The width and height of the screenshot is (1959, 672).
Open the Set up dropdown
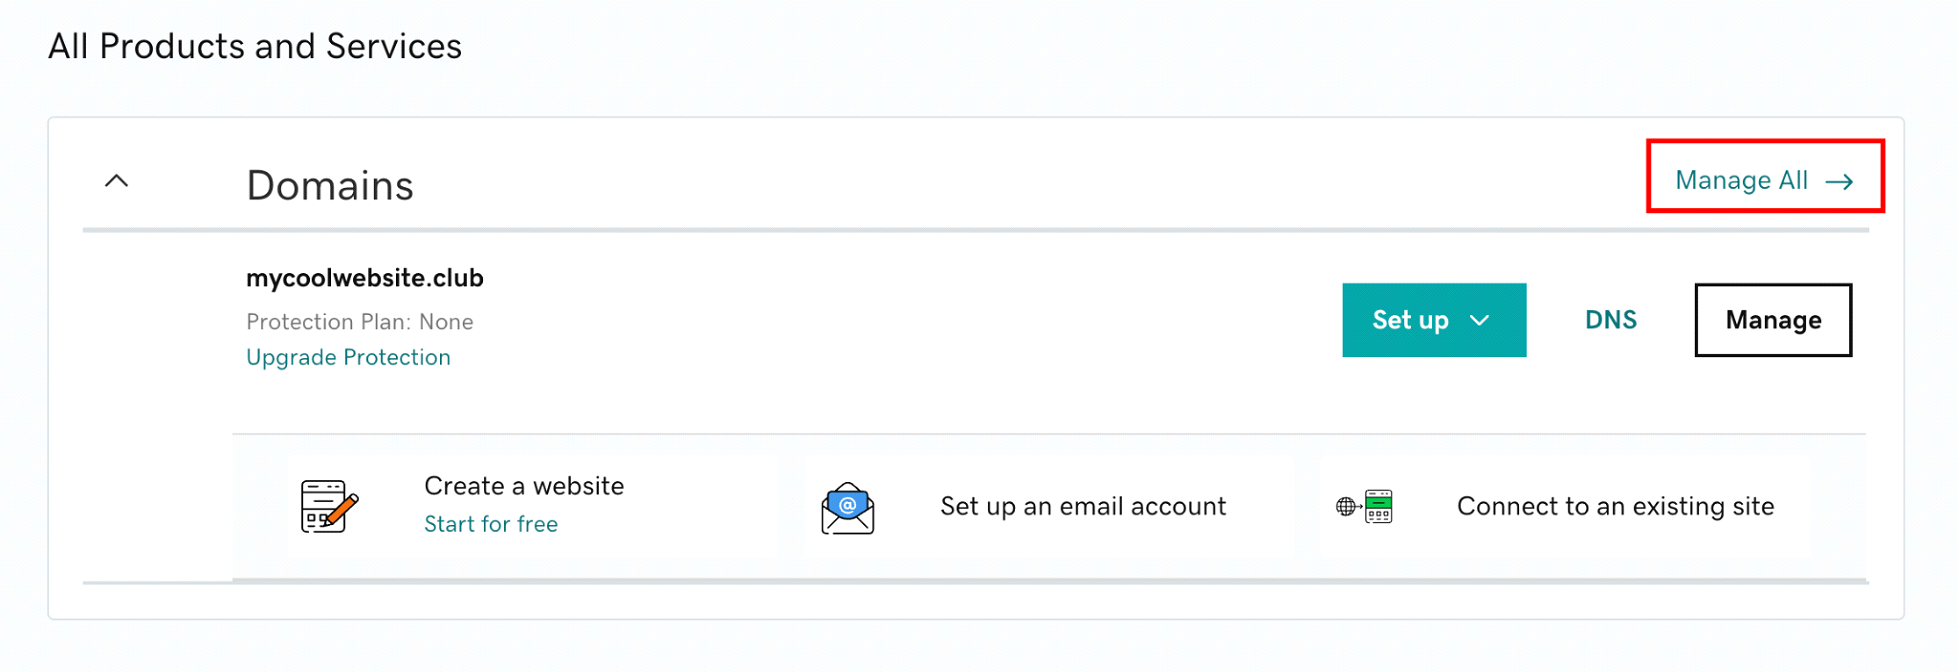pyautogui.click(x=1434, y=320)
